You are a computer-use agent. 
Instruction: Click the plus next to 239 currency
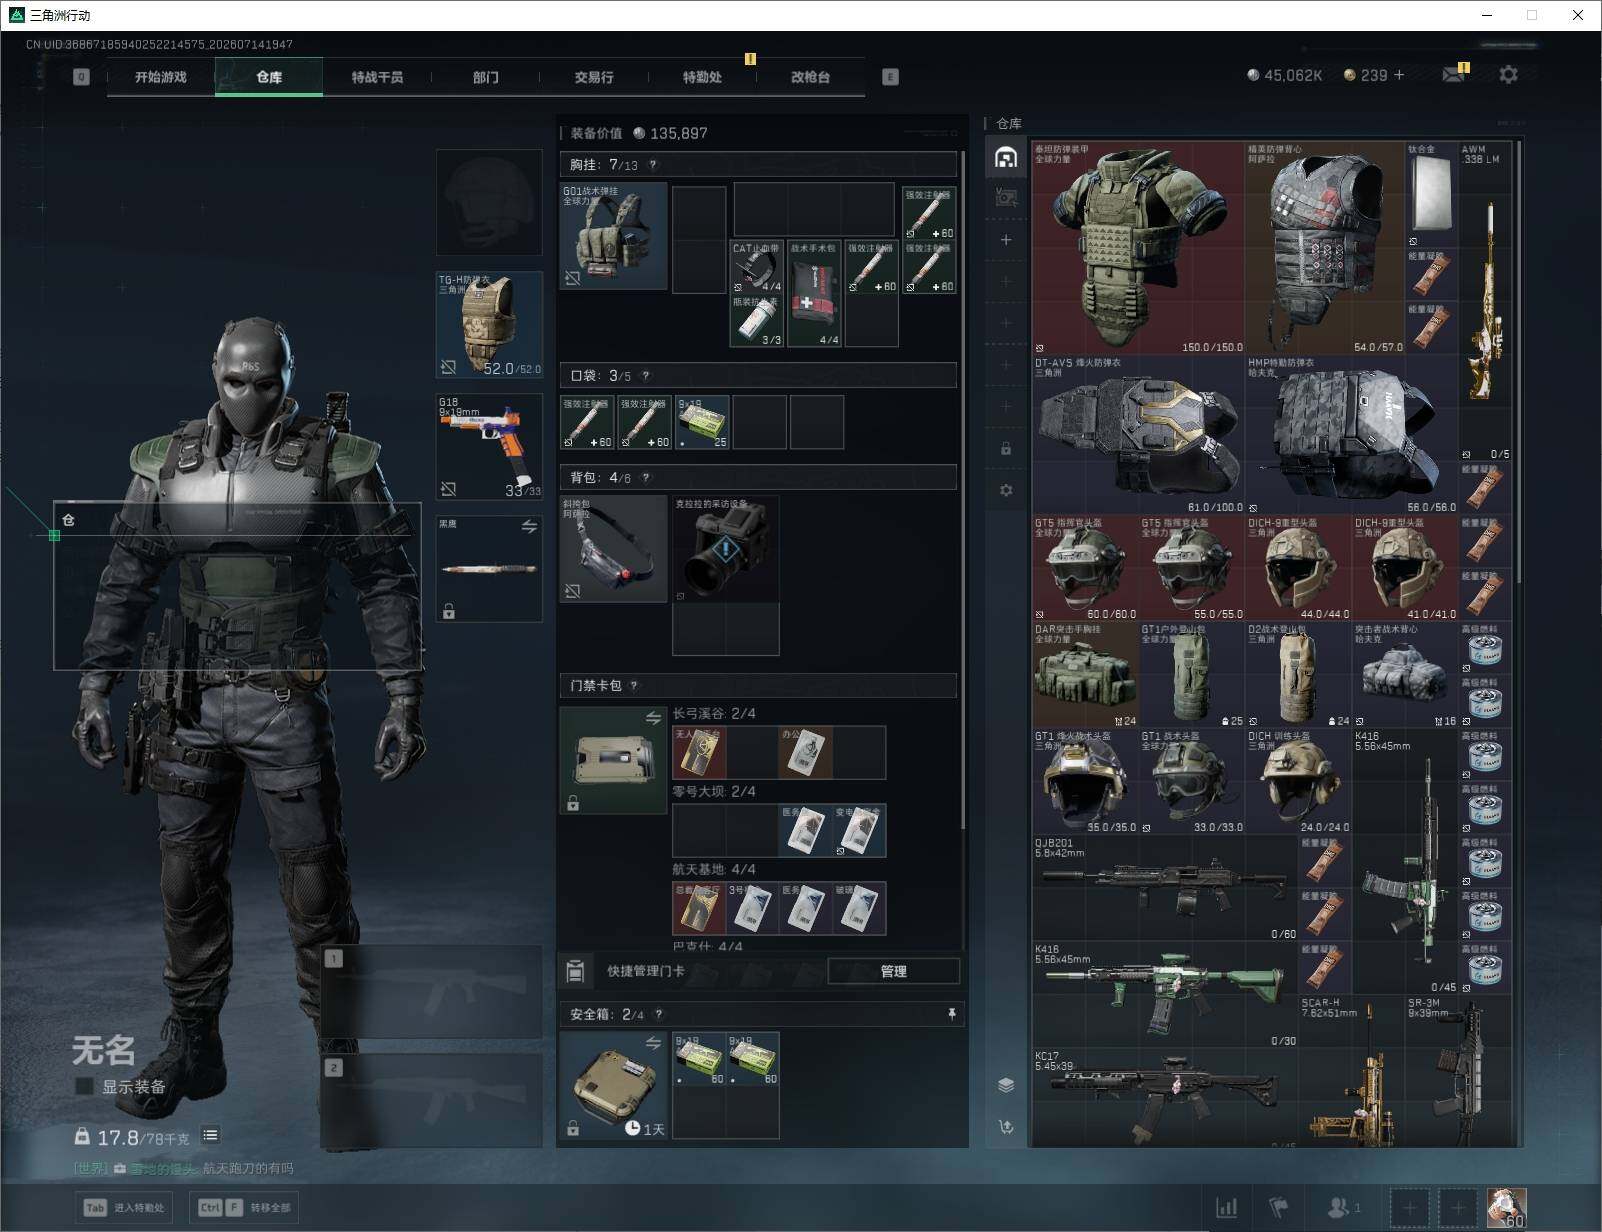click(x=1398, y=75)
